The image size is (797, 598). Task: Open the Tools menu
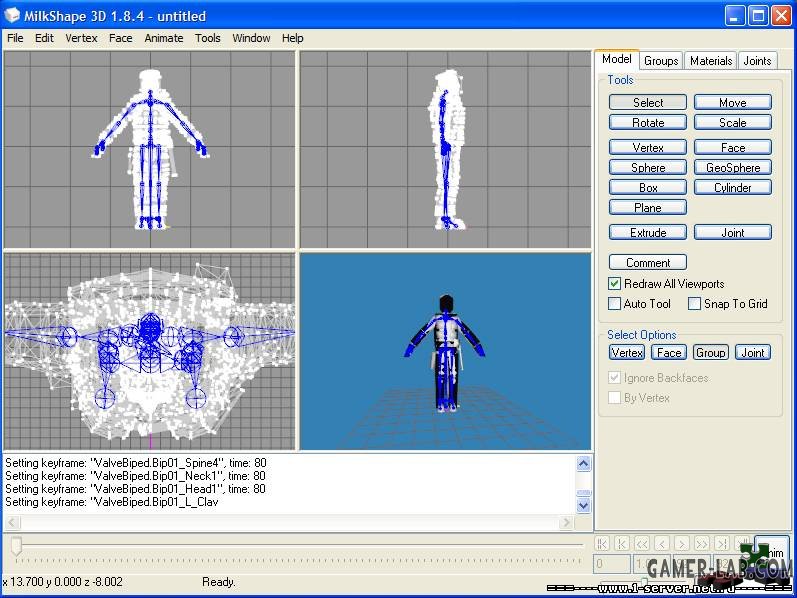[208, 38]
